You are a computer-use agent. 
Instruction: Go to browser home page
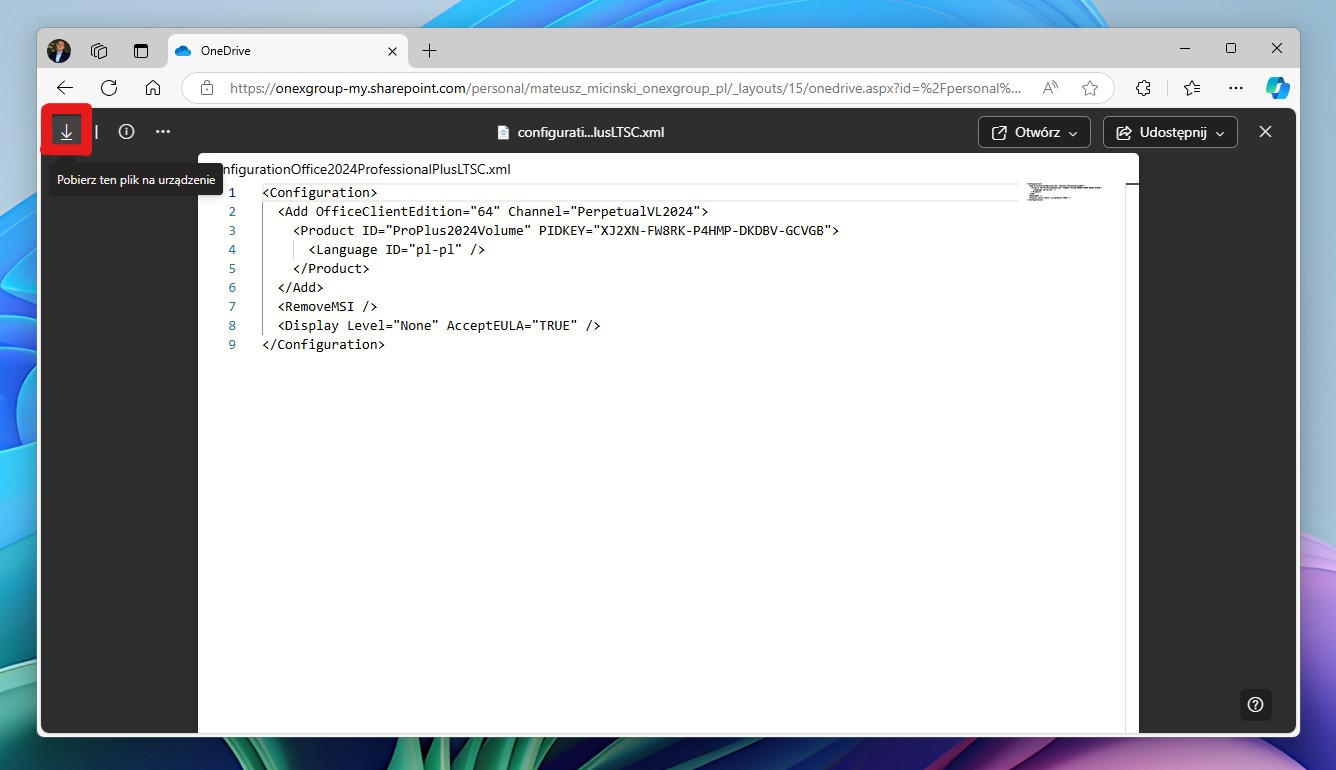click(153, 88)
